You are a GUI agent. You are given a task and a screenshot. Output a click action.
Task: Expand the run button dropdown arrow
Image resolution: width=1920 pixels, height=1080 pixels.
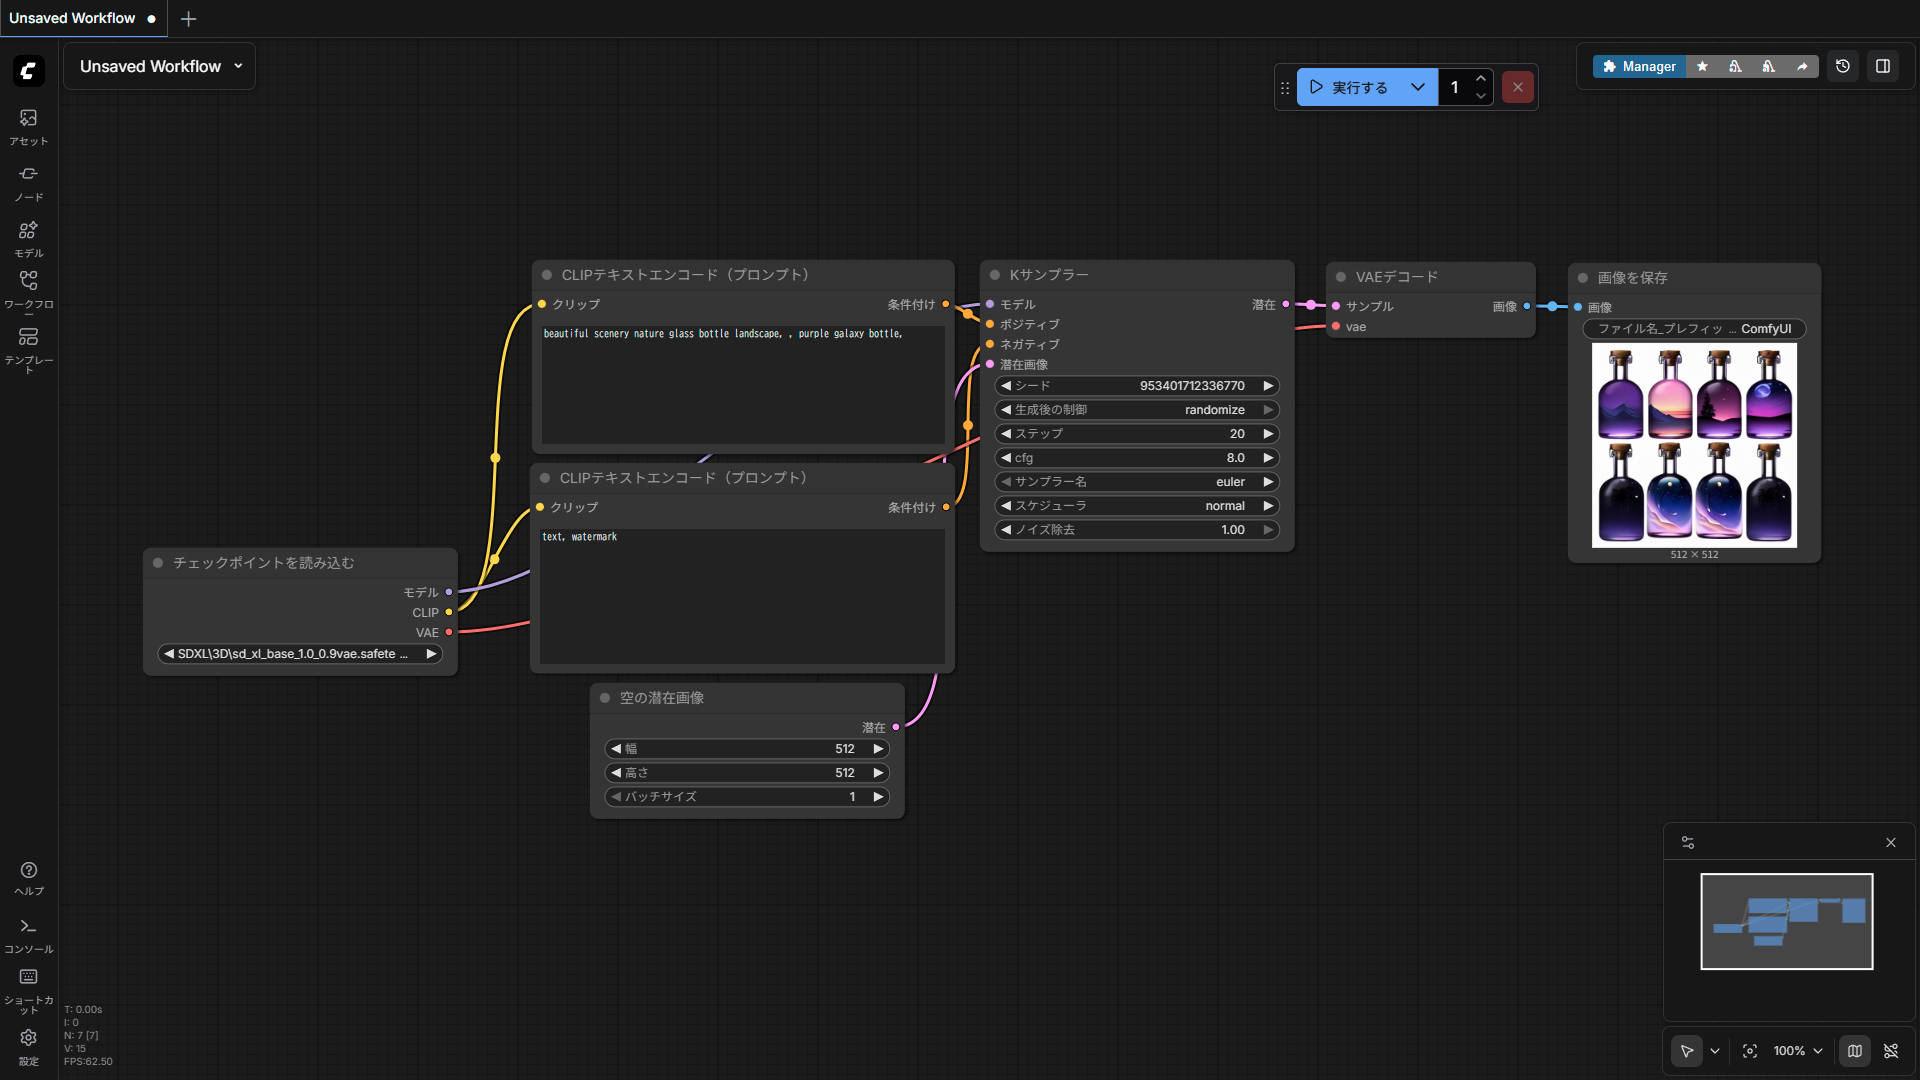[1418, 87]
